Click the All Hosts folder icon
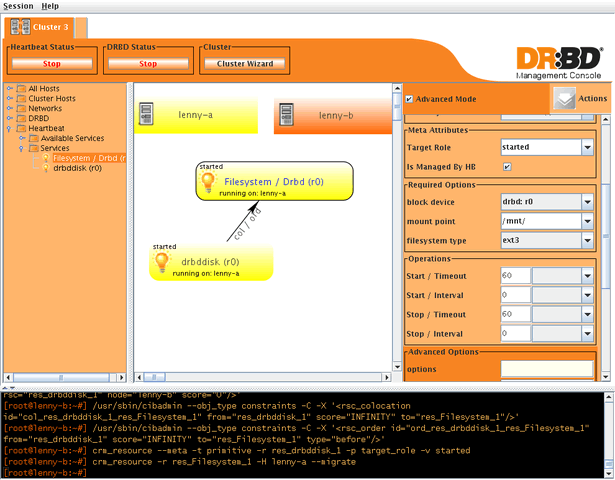 click(x=21, y=88)
